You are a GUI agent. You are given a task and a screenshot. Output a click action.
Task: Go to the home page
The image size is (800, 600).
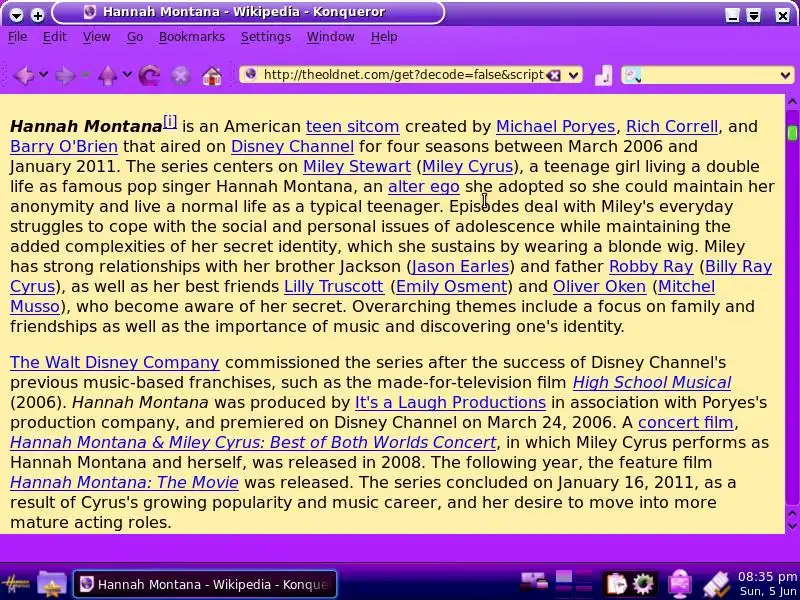click(x=212, y=76)
